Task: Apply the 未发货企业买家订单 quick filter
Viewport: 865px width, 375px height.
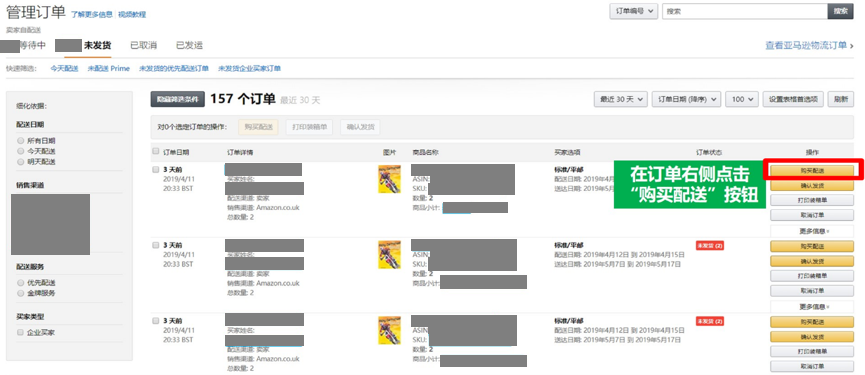Action: point(249,68)
